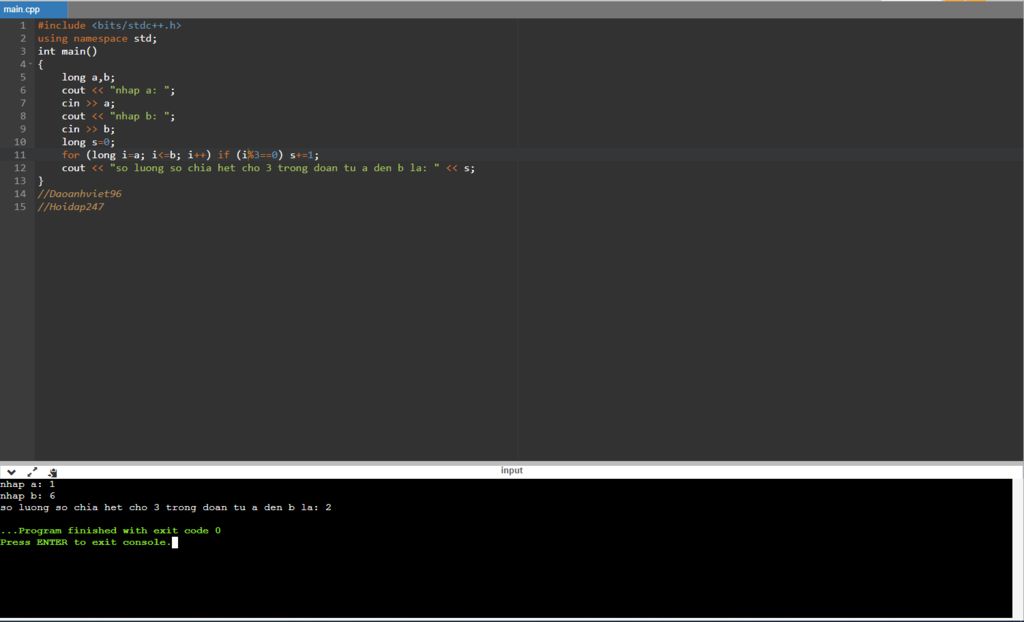Place cursor on '#include <bits/stdc++.h>' line
The height and width of the screenshot is (622, 1024).
point(109,25)
